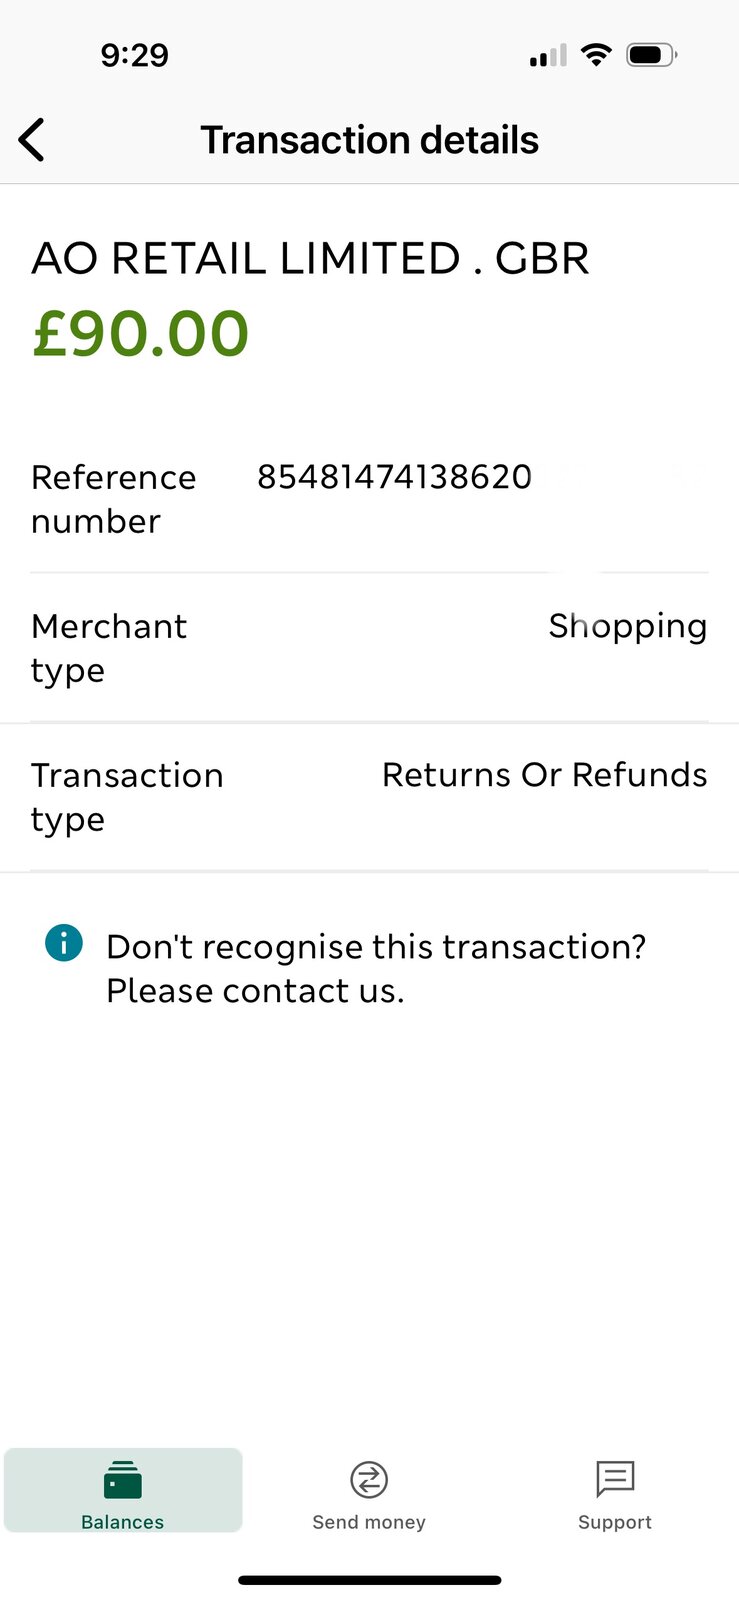Image resolution: width=739 pixels, height=1600 pixels.
Task: Tap the Transaction details page title
Action: pyautogui.click(x=369, y=140)
